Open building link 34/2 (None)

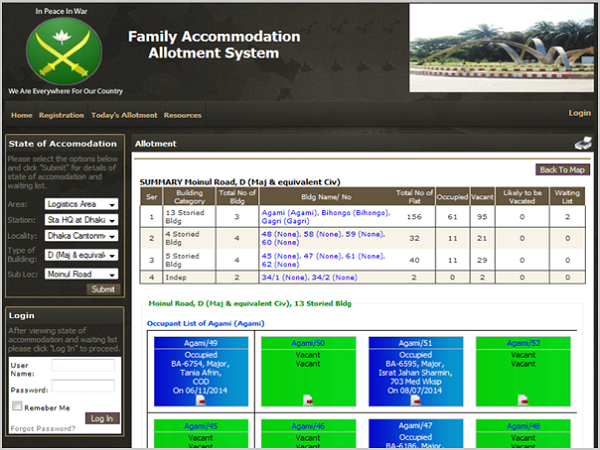tap(334, 277)
